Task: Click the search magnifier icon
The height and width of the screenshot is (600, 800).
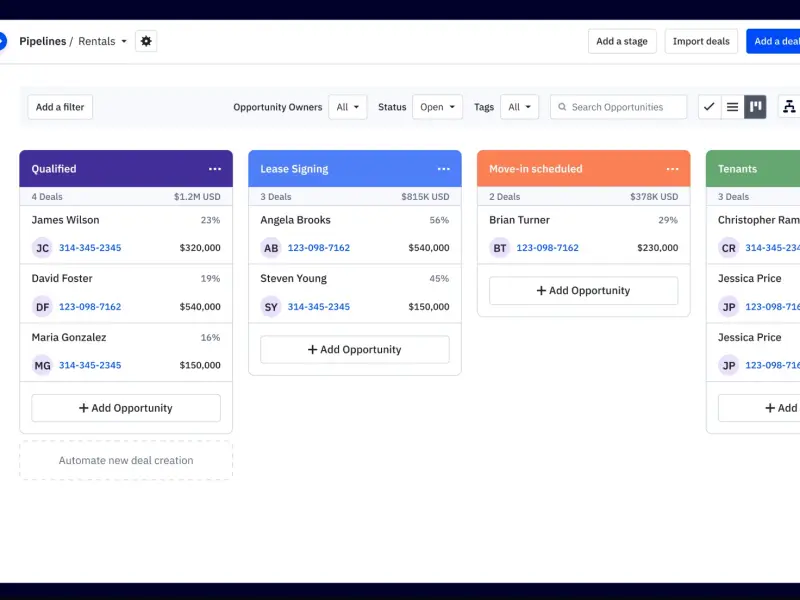Action: click(x=562, y=107)
